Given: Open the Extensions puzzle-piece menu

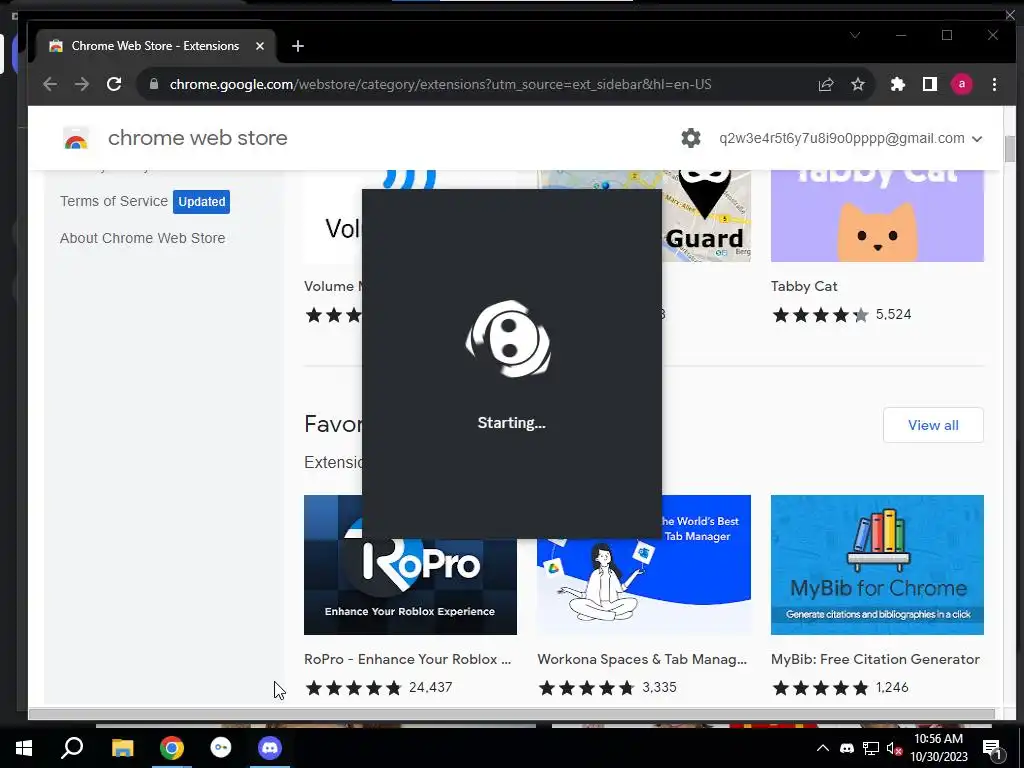Looking at the screenshot, I should pos(898,84).
